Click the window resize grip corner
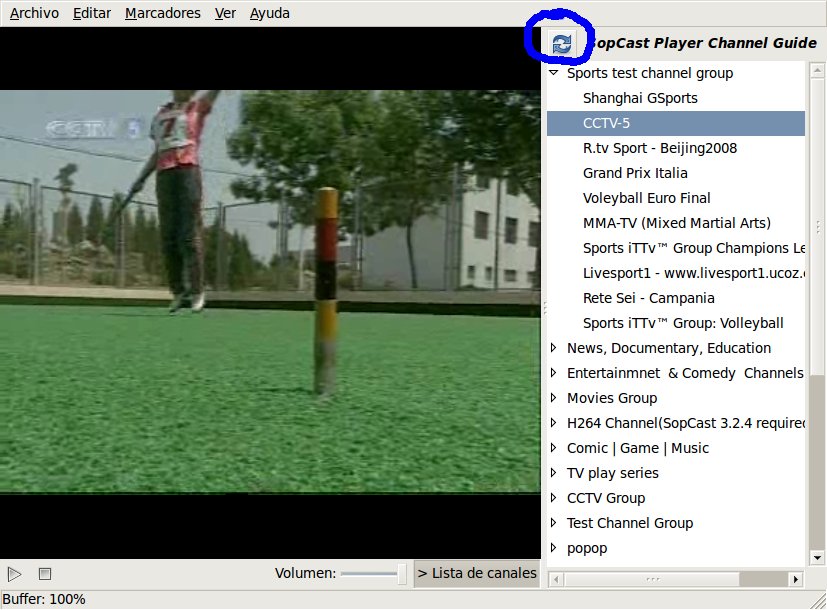 coord(818,601)
